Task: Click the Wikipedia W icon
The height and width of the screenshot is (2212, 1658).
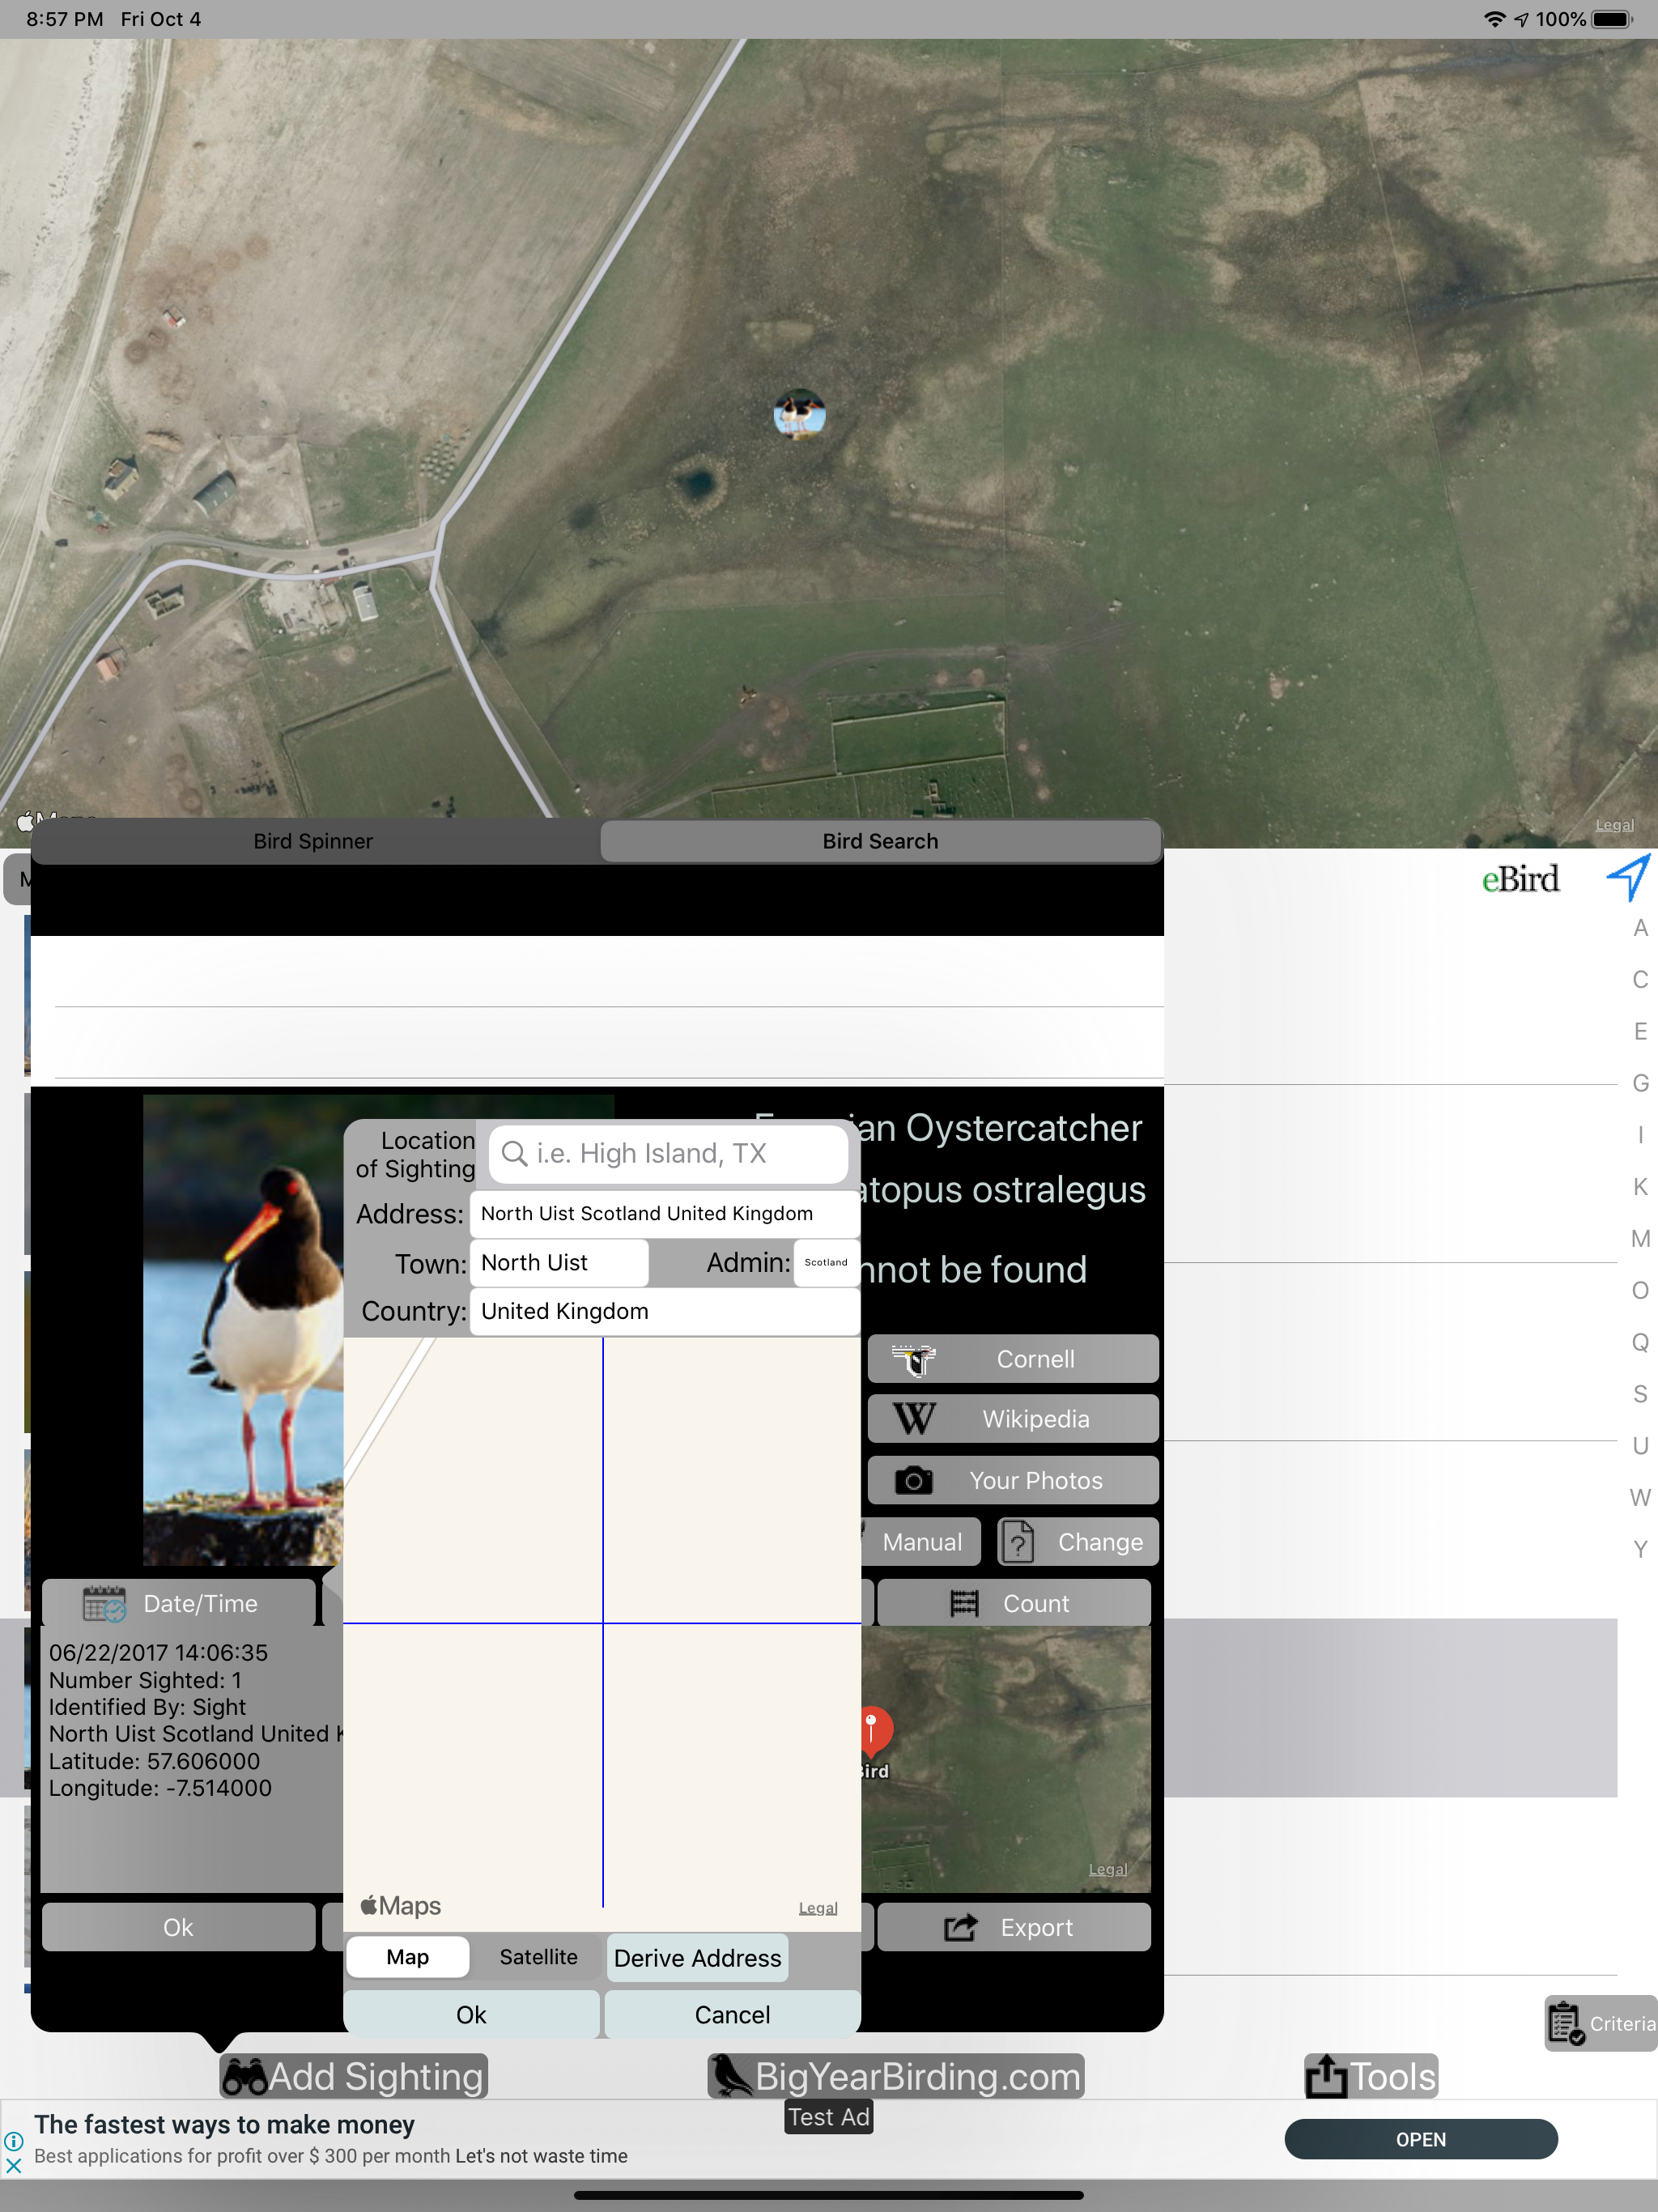Action: tap(914, 1419)
